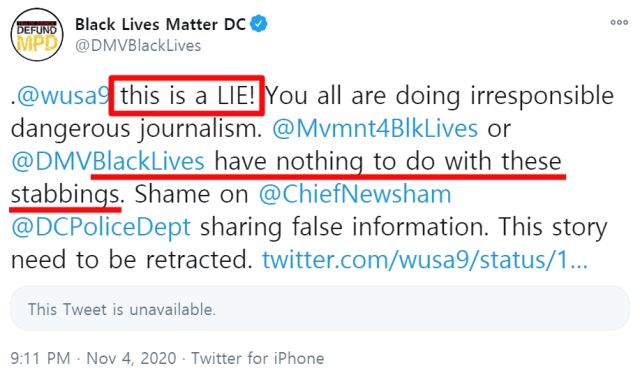The width and height of the screenshot is (640, 379).
Task: Open the @DMVBlackLives handle under the name
Action: point(138,45)
